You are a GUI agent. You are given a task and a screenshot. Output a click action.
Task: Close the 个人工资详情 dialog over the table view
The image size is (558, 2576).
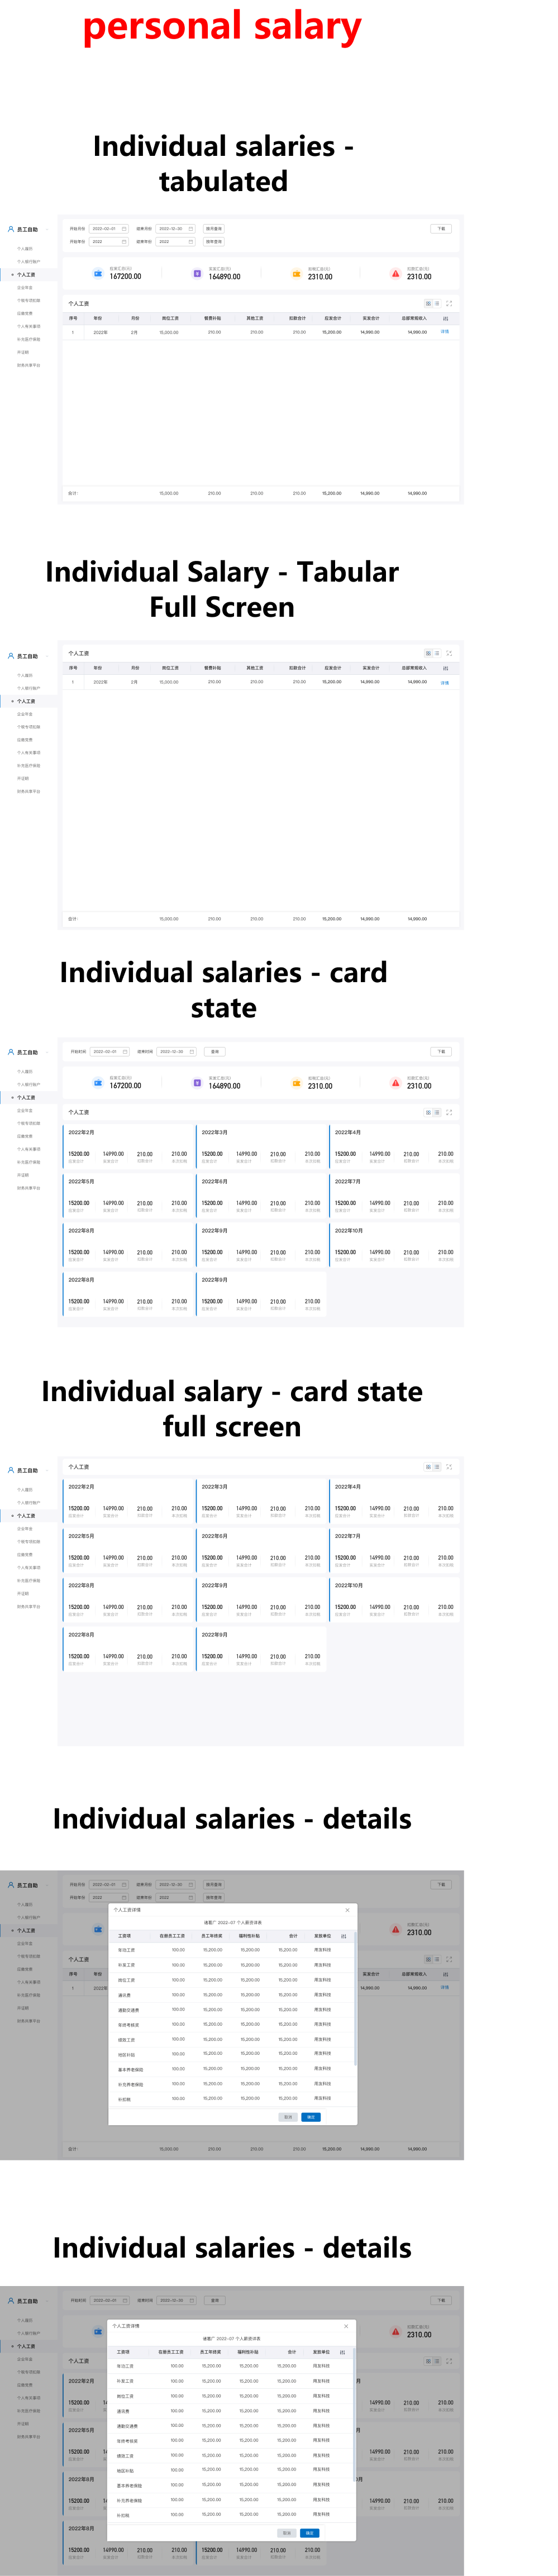(347, 1910)
